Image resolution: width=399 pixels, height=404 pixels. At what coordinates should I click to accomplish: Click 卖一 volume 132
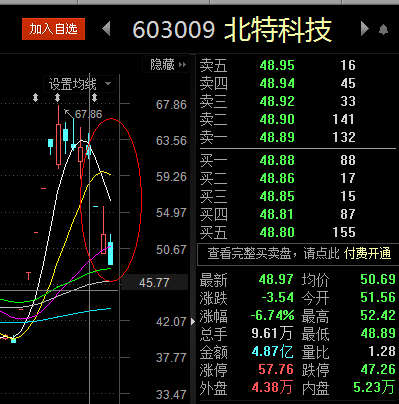click(344, 137)
